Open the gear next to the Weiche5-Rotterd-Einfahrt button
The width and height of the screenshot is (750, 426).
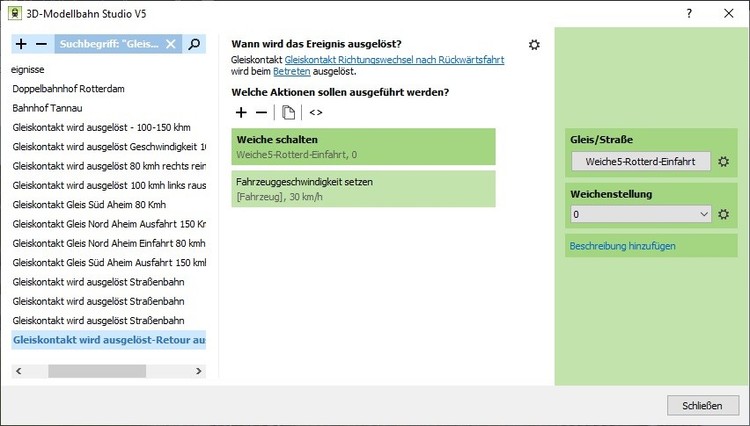point(724,162)
